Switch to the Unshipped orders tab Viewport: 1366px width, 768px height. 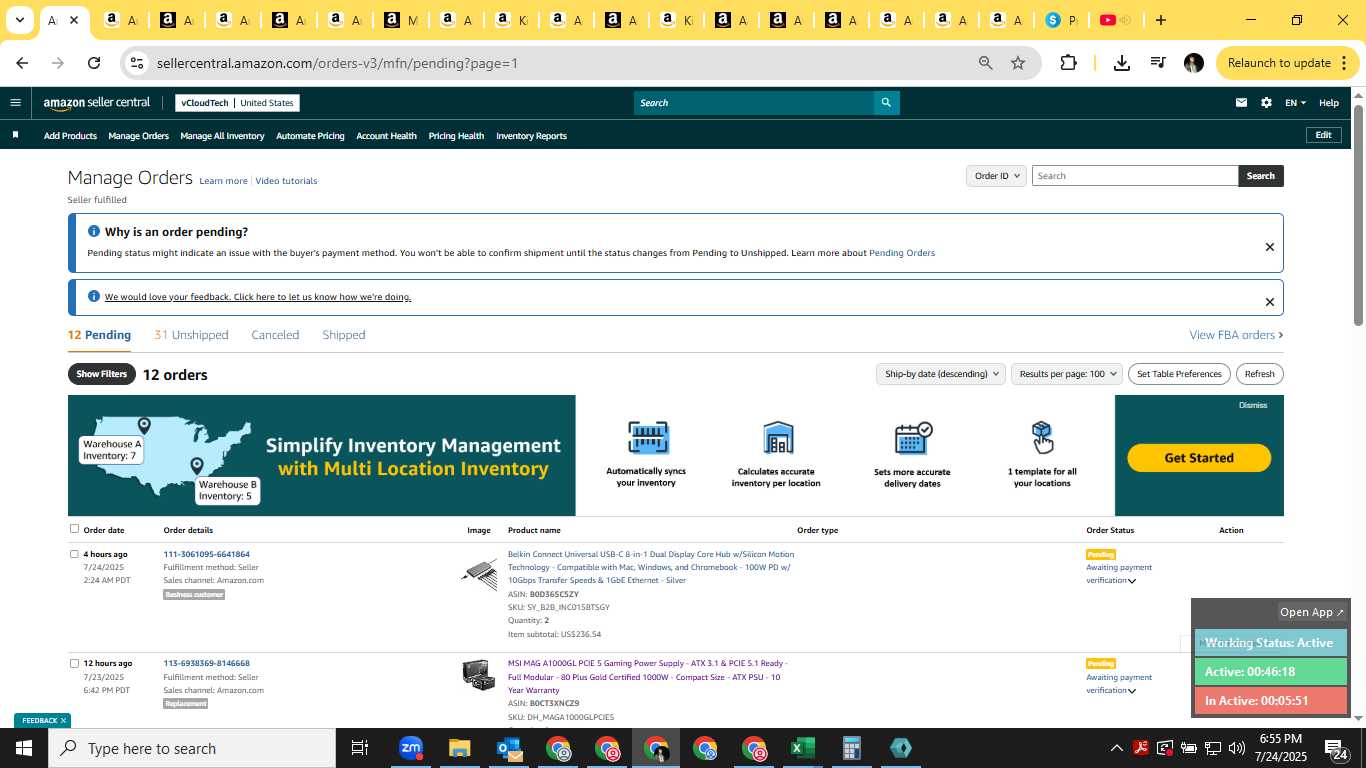point(191,335)
